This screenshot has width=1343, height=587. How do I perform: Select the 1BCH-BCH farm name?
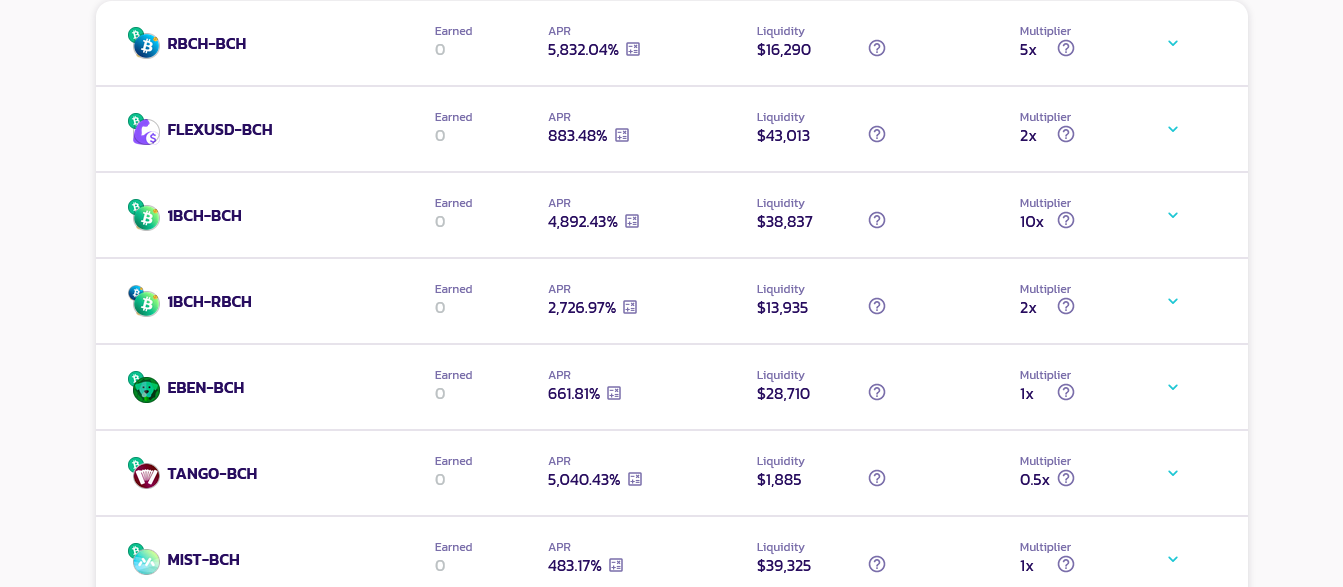(x=205, y=215)
